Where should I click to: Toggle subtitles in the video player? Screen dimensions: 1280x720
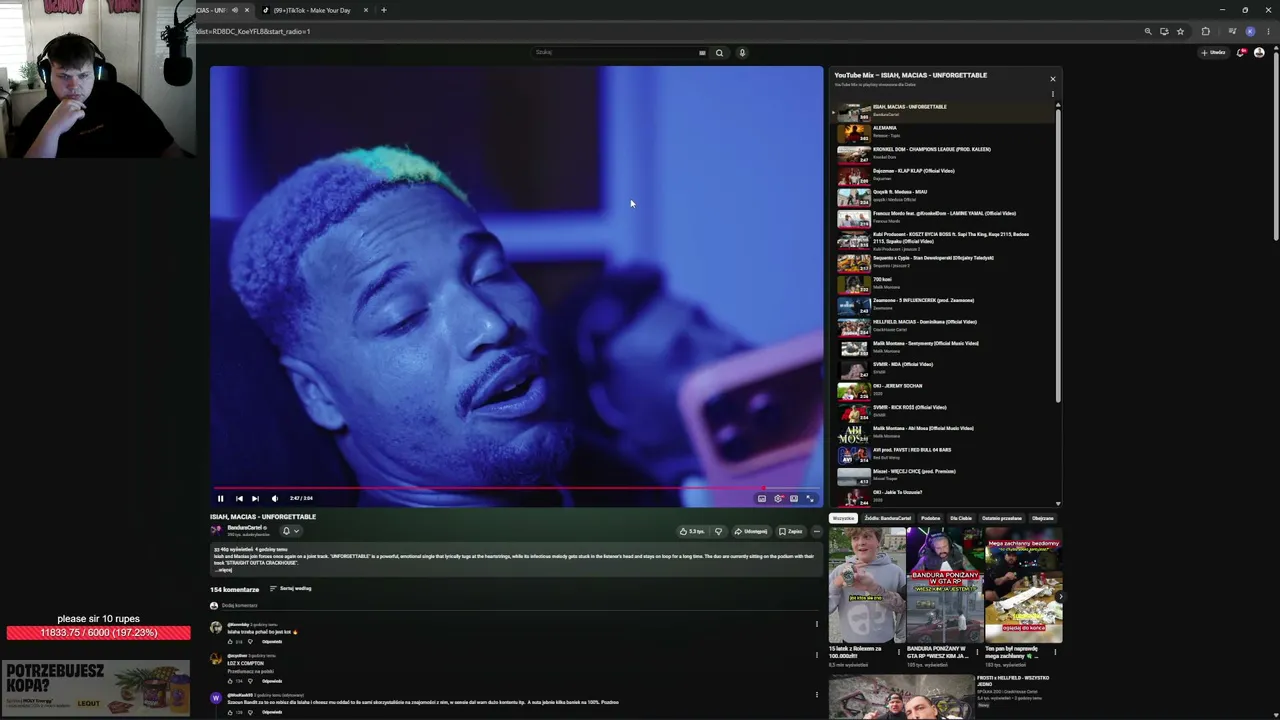point(762,498)
